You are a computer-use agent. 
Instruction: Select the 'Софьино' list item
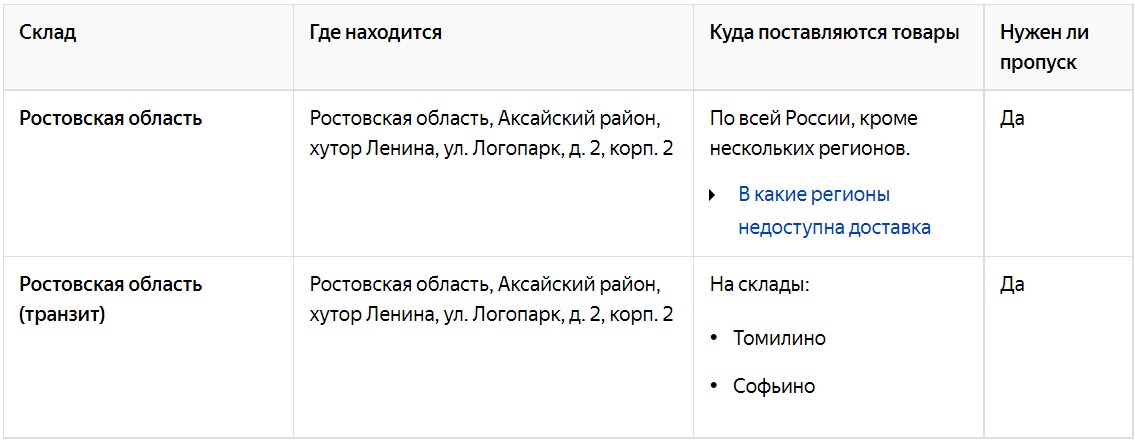pos(774,387)
